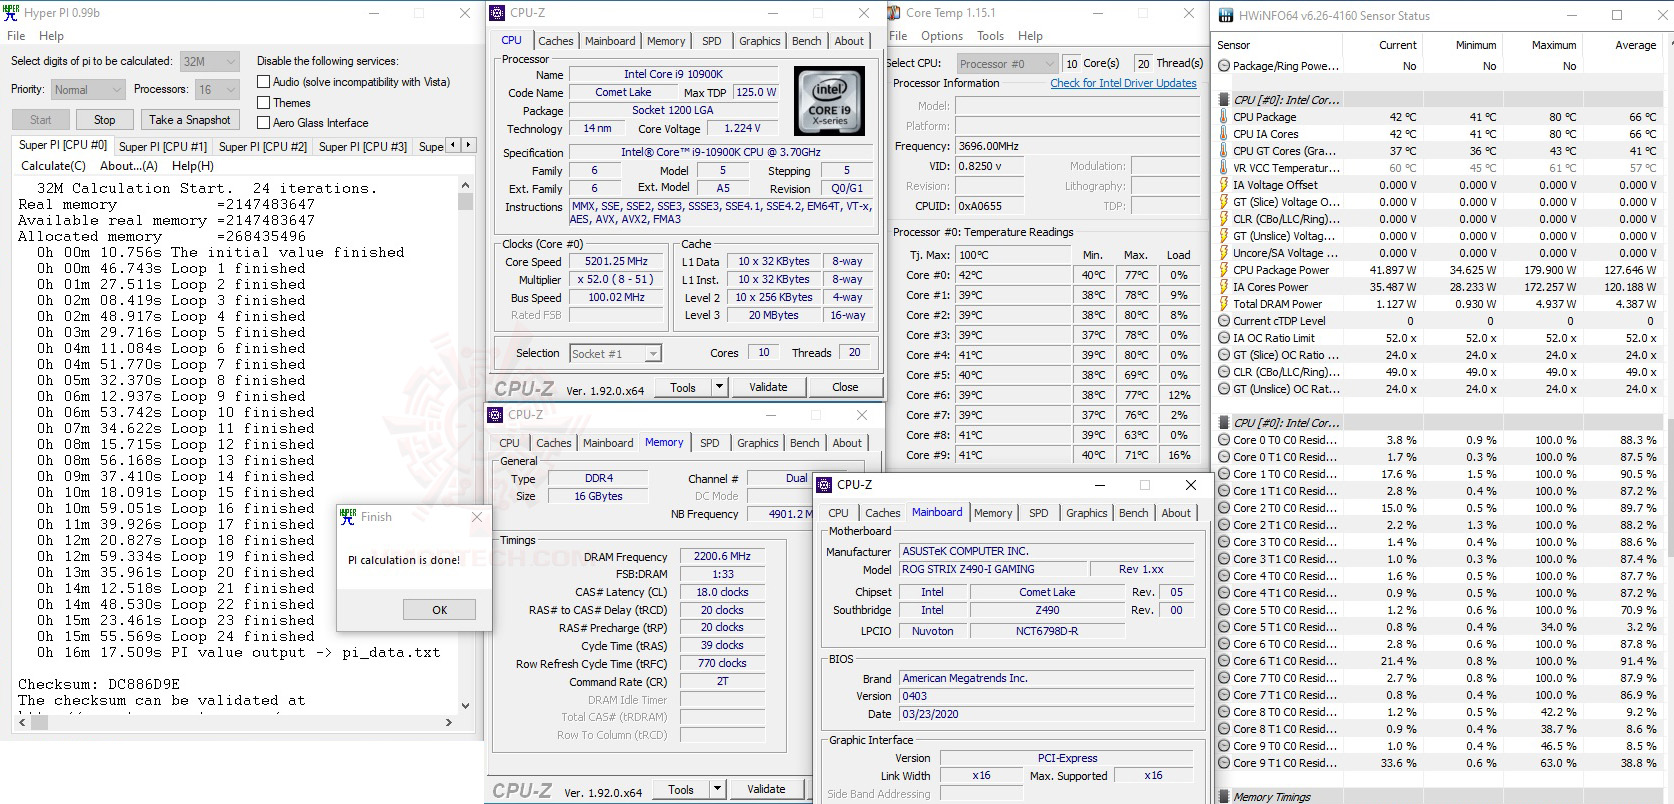Click the CPU Package Power lightning icon
This screenshot has width=1674, height=804.
(x=1224, y=270)
